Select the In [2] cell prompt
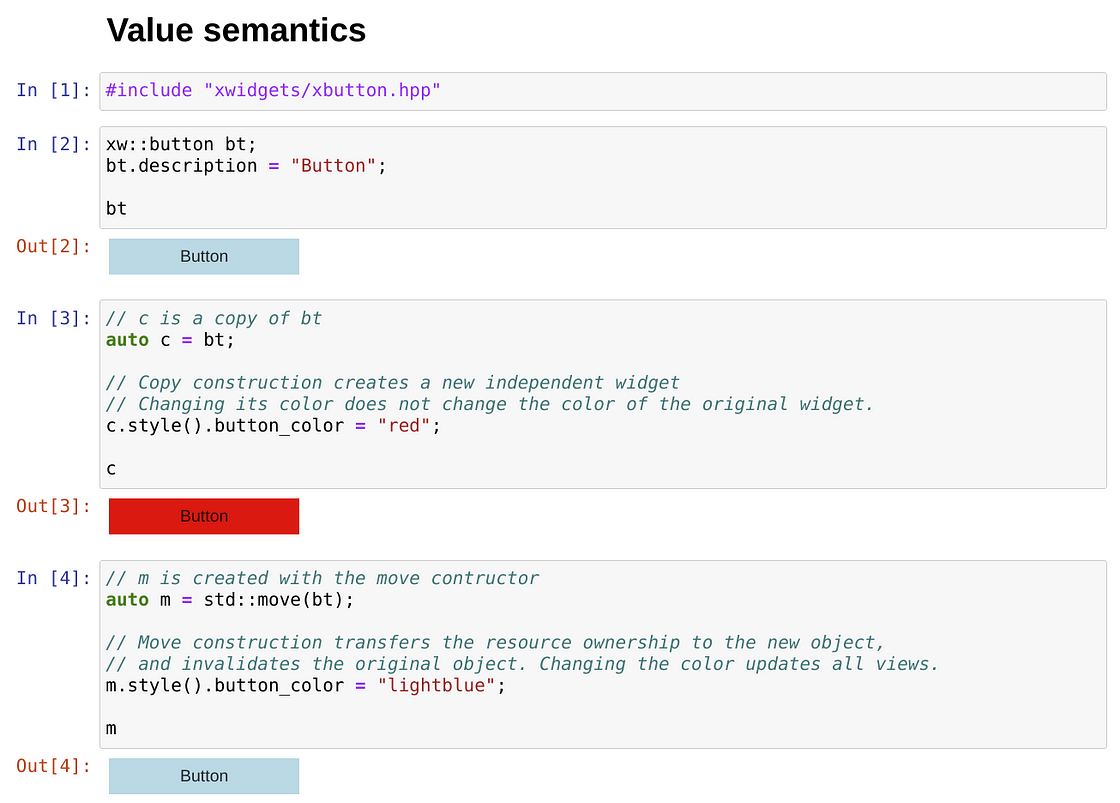The image size is (1120, 803). pyautogui.click(x=53, y=144)
